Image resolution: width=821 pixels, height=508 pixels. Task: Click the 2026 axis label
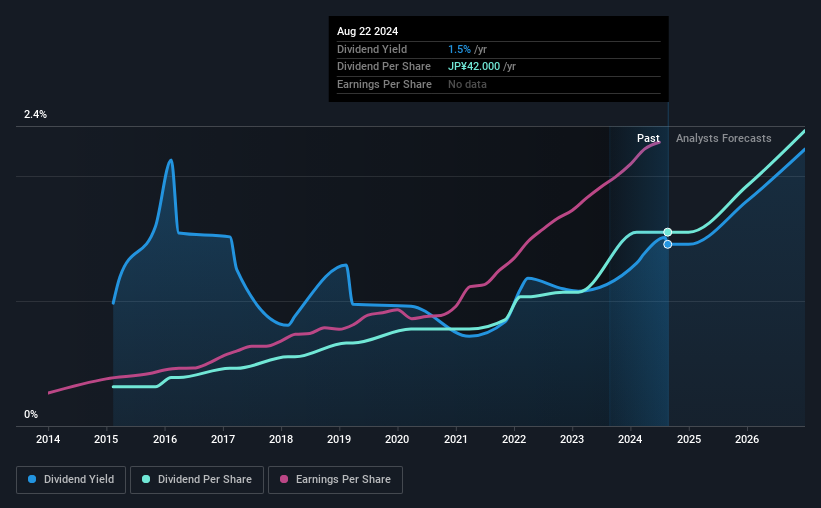click(747, 439)
